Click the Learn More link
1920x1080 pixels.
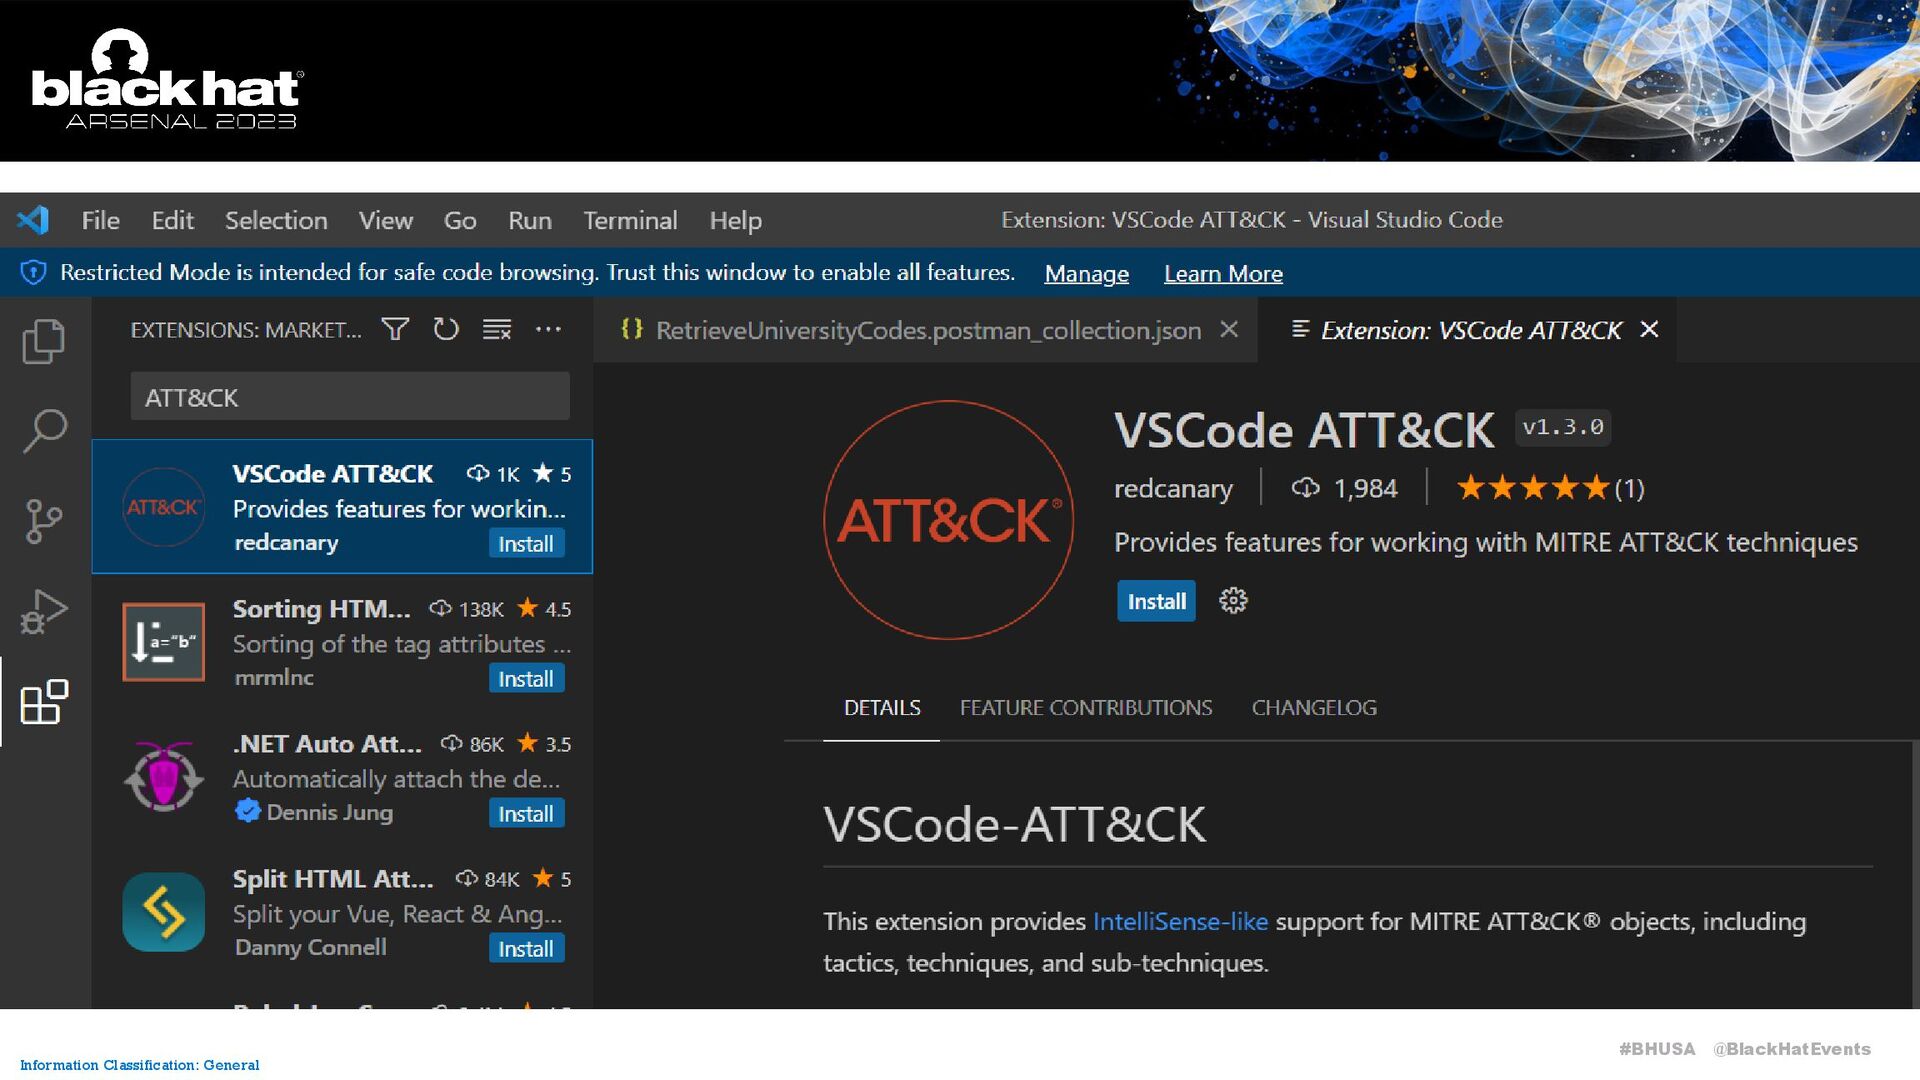click(x=1223, y=273)
